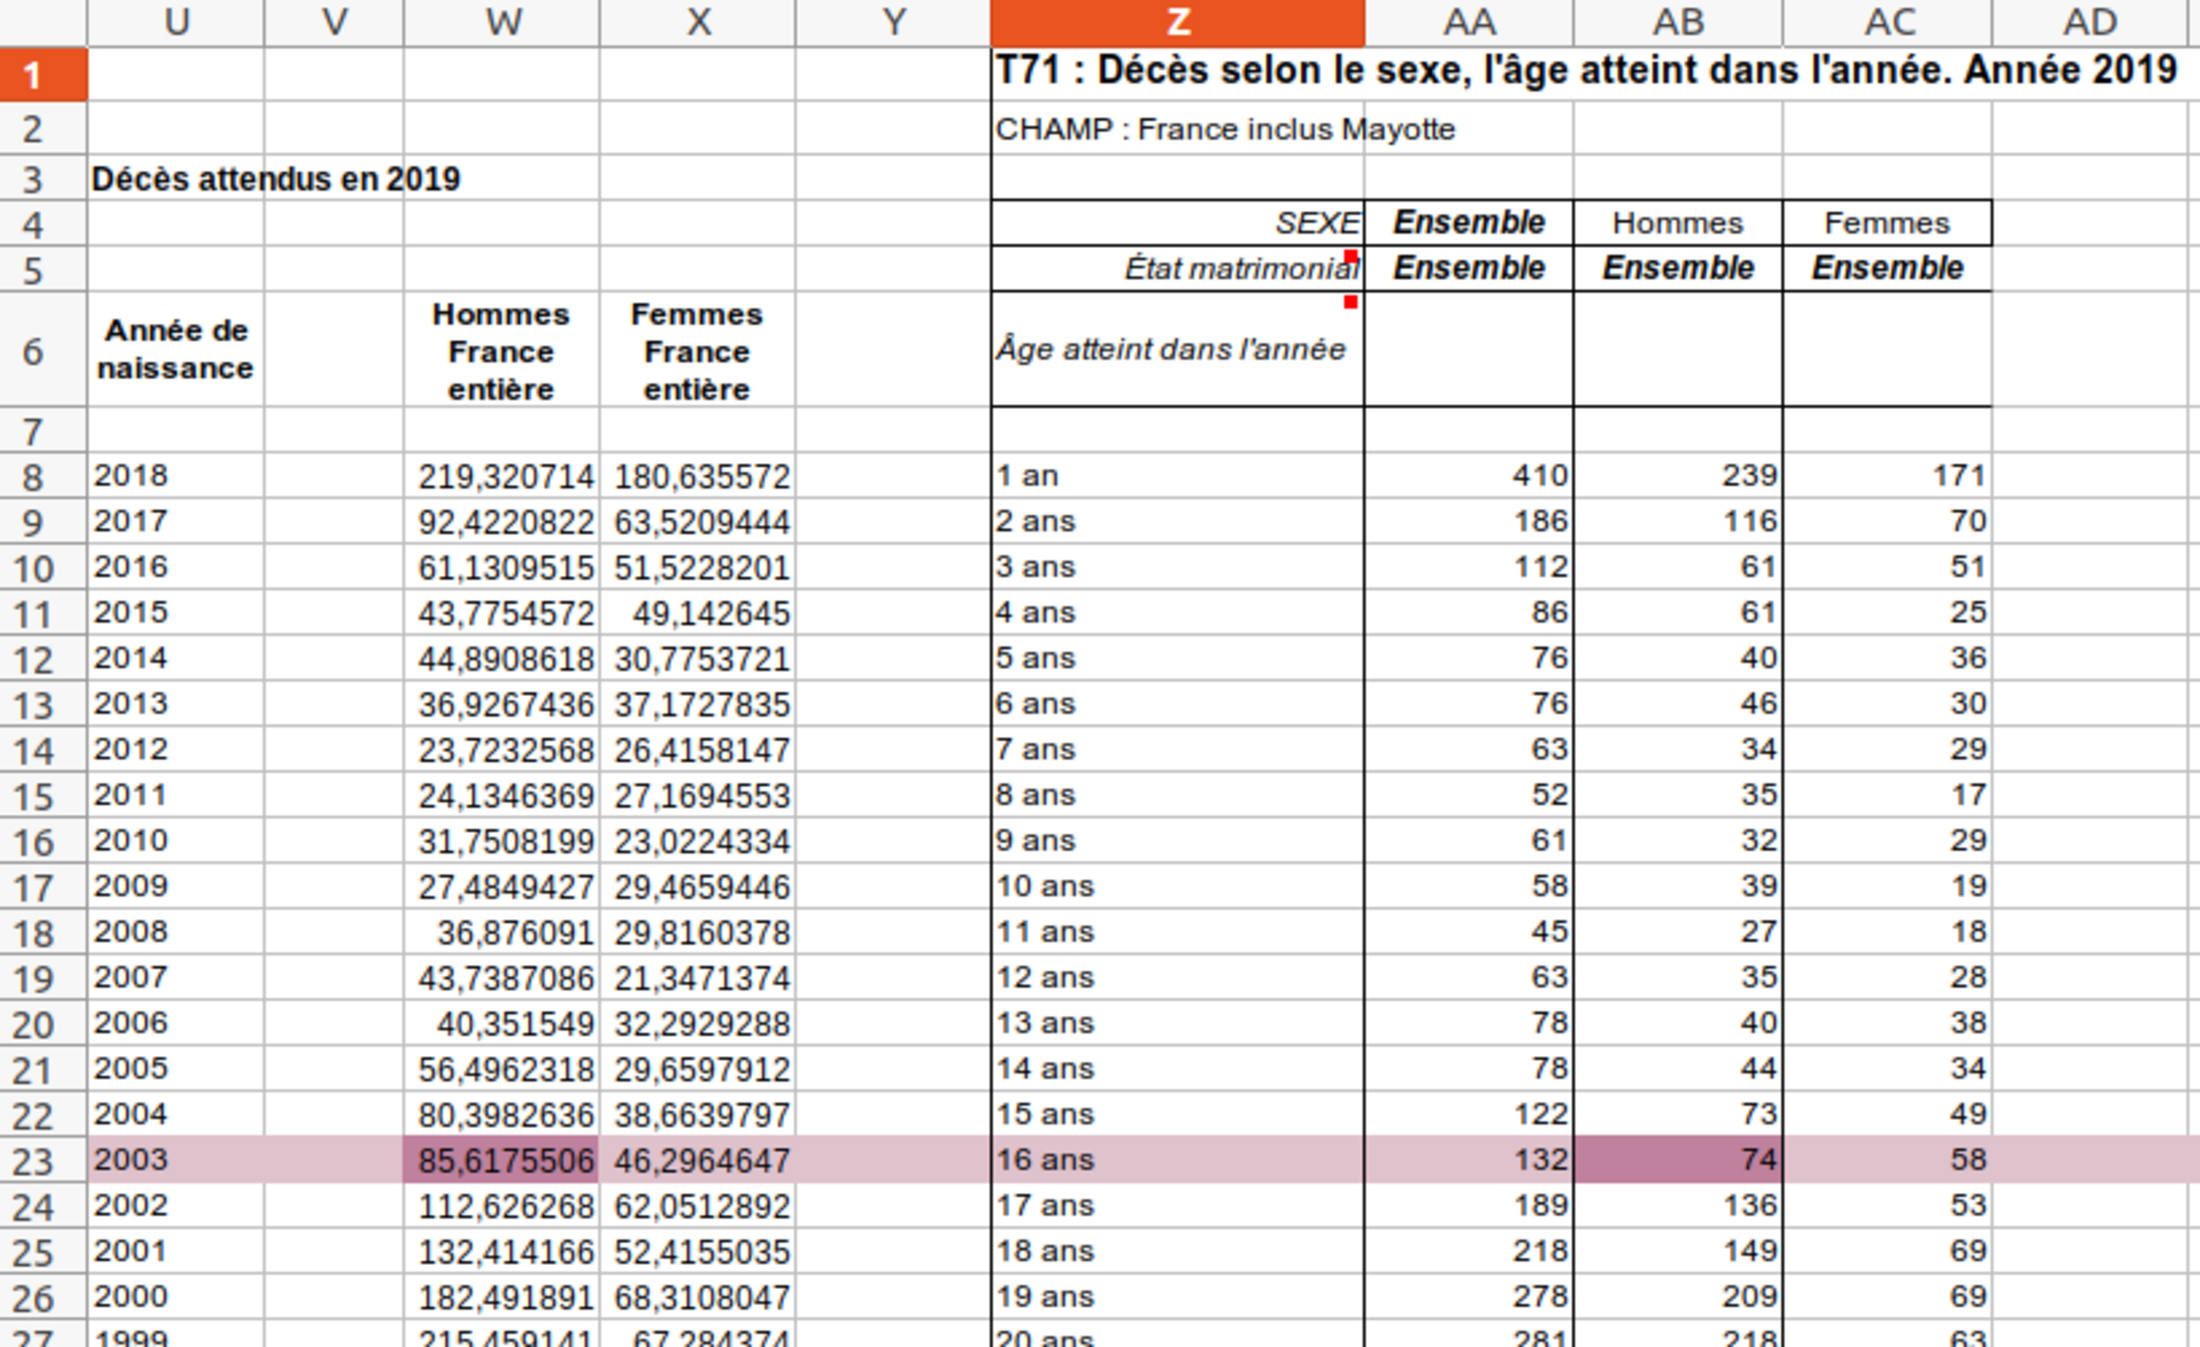
Task: Click Femmes France entière header cell
Action: [x=697, y=351]
